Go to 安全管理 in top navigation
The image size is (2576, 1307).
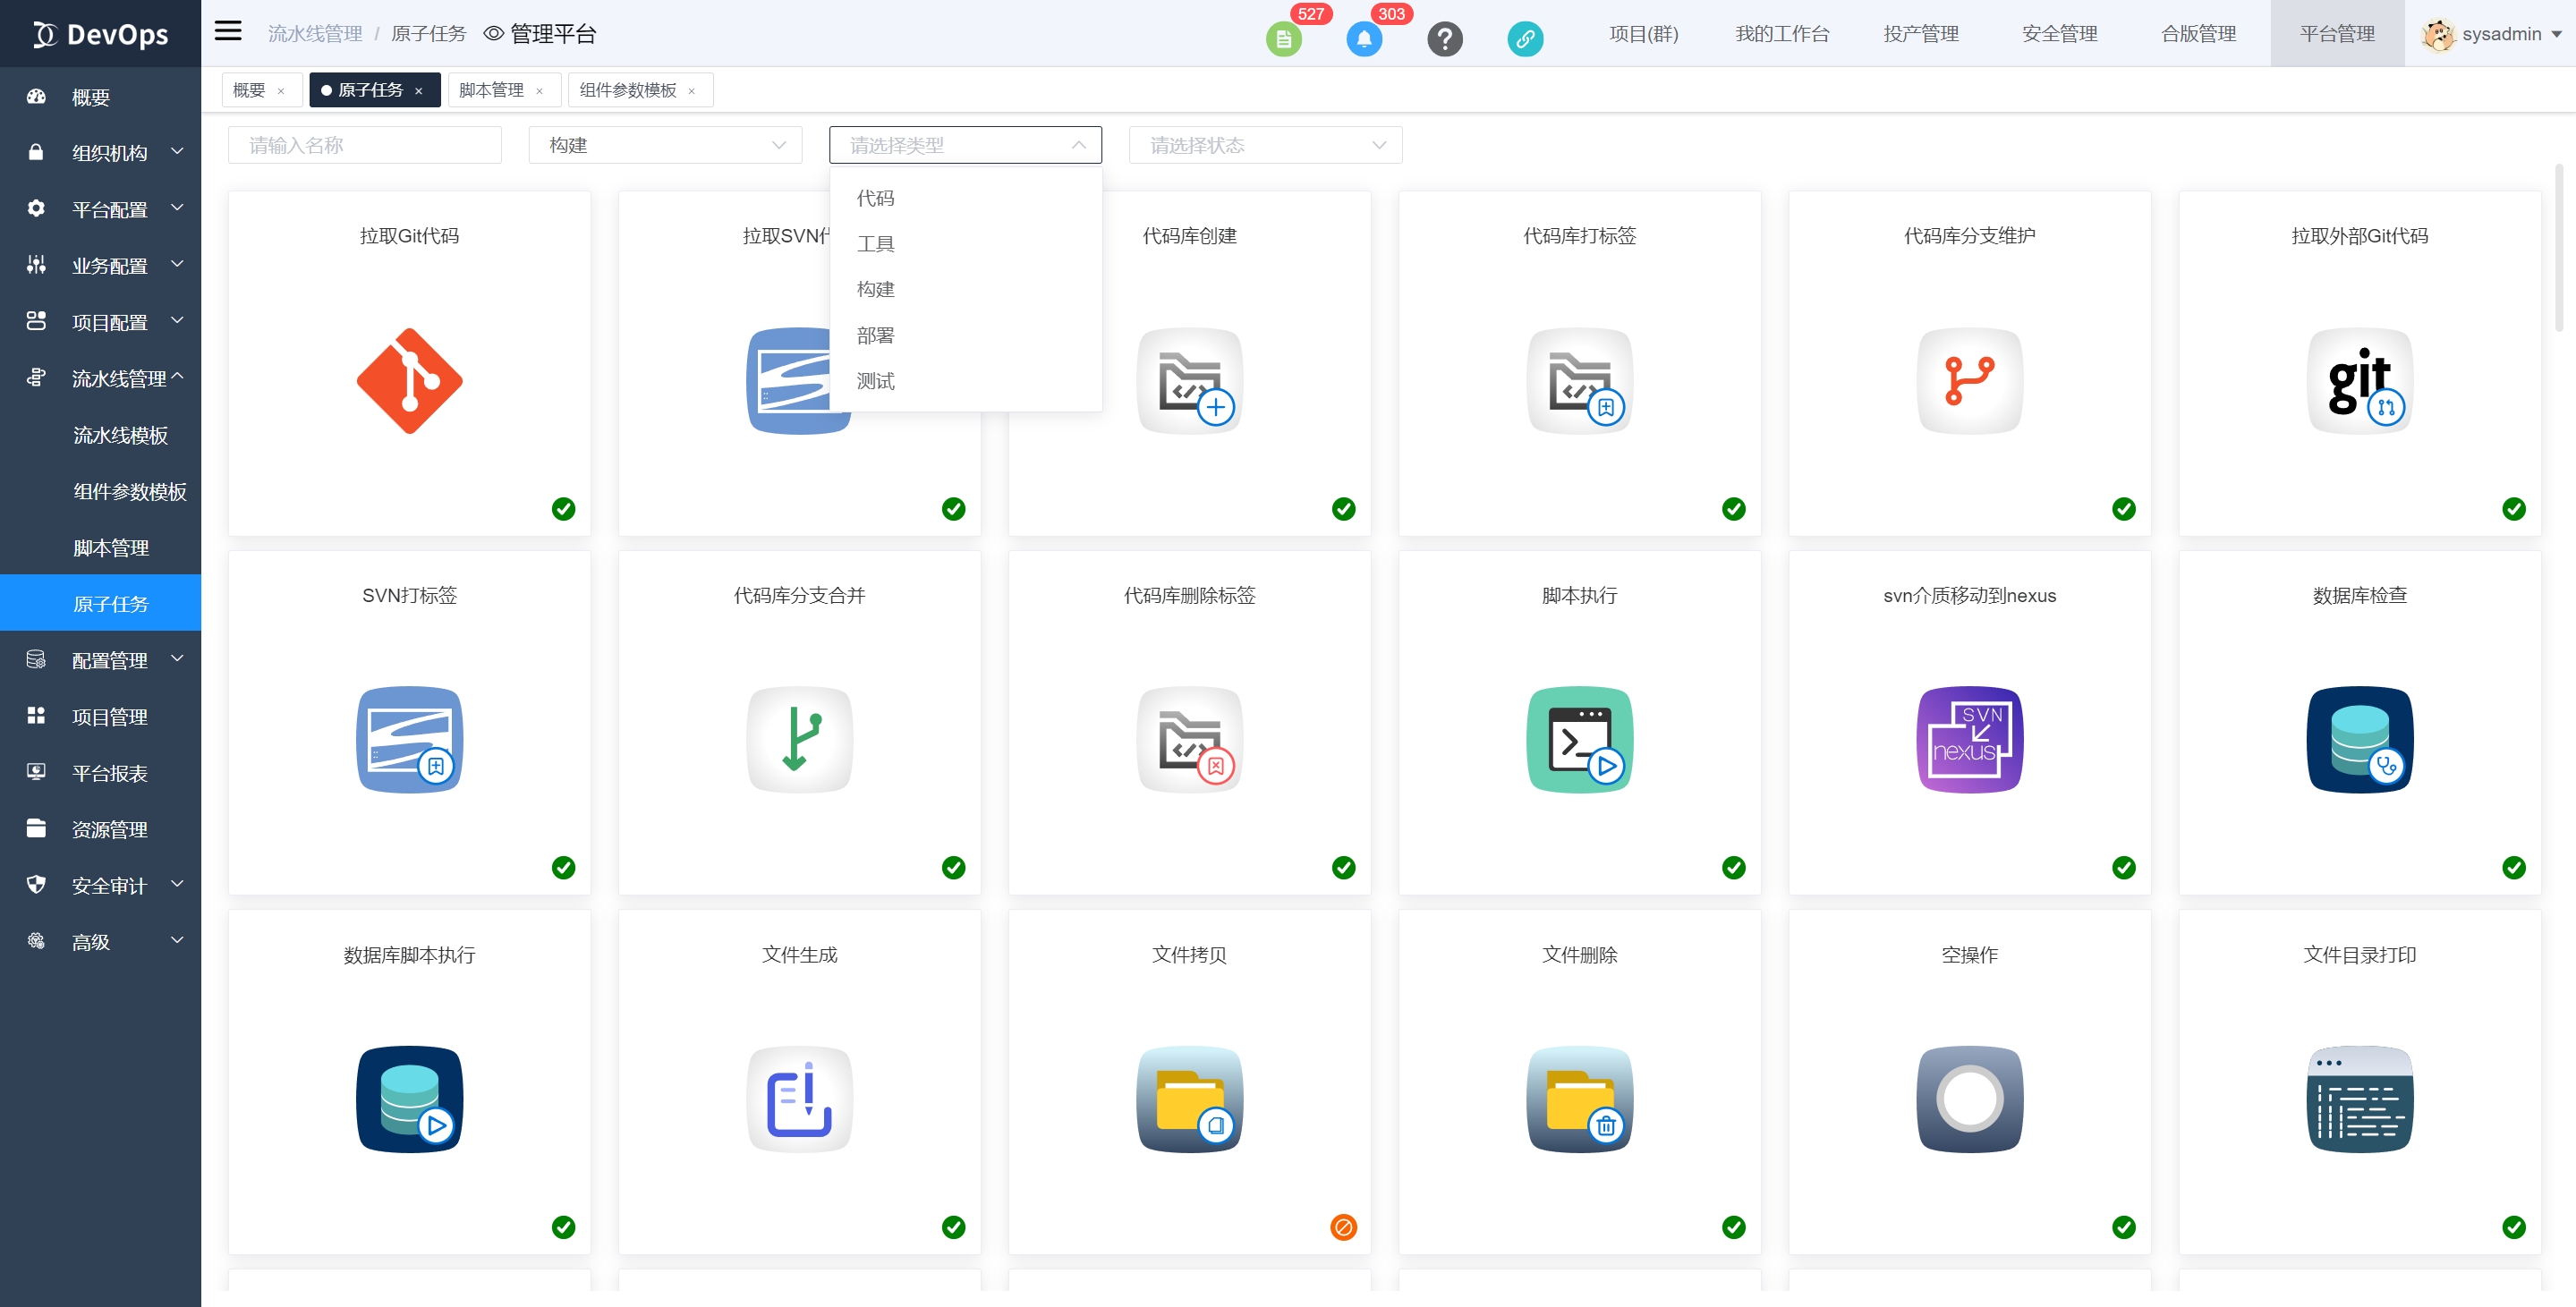click(x=2059, y=34)
